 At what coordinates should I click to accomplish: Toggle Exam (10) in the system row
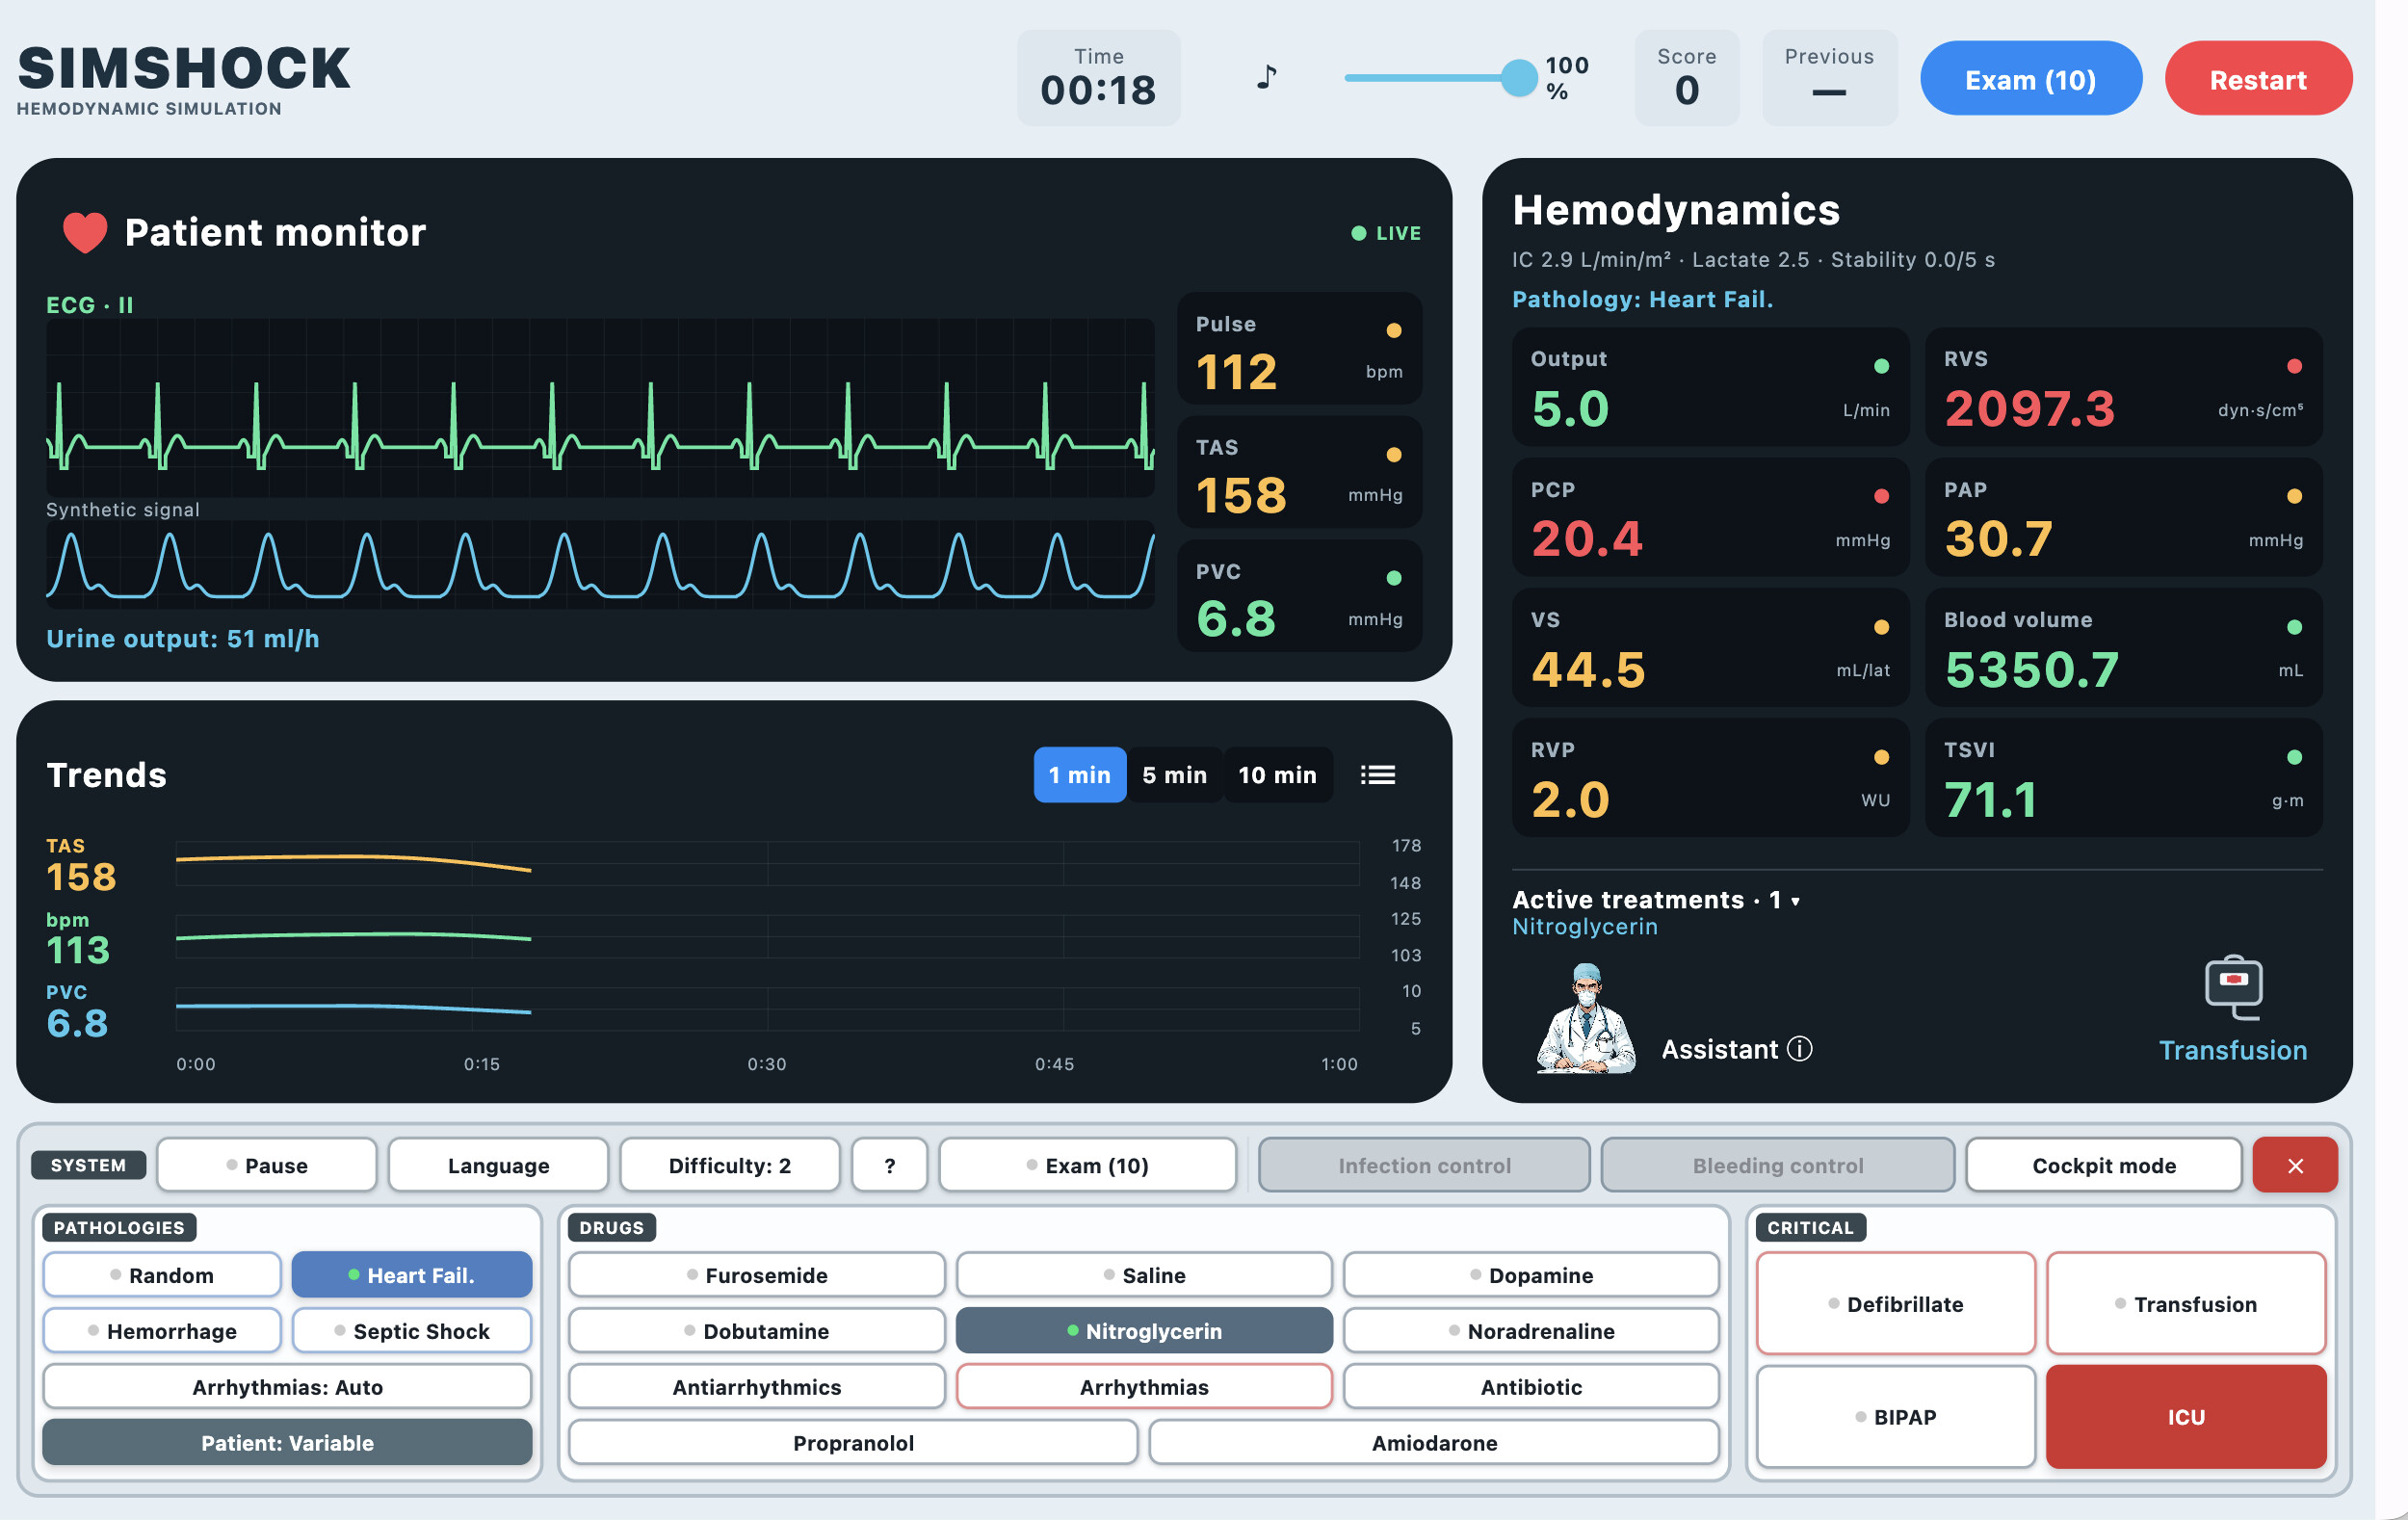tap(1087, 1165)
